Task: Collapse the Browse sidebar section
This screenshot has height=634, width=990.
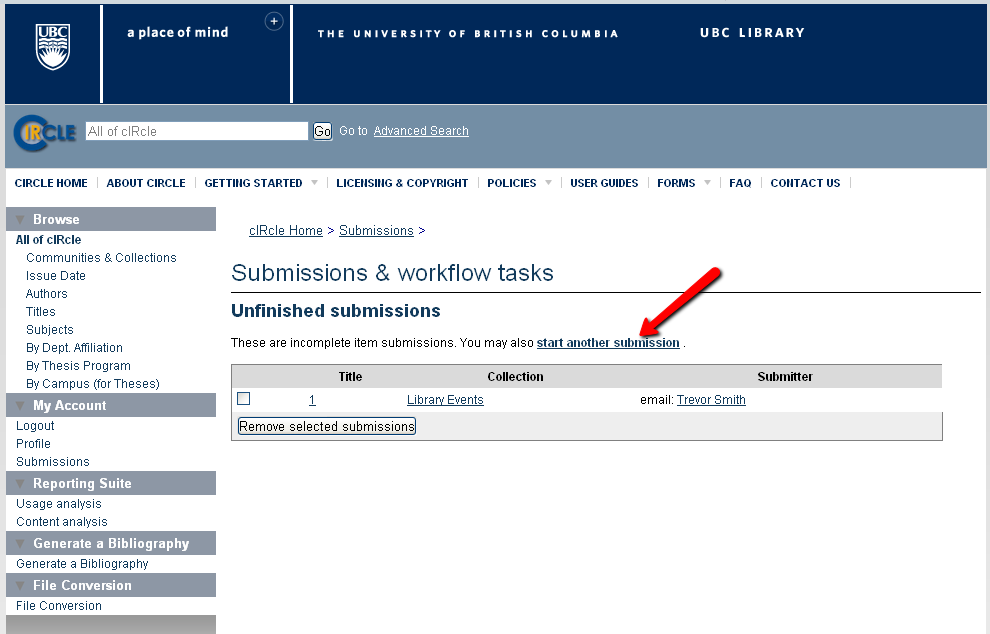Action: 20,220
